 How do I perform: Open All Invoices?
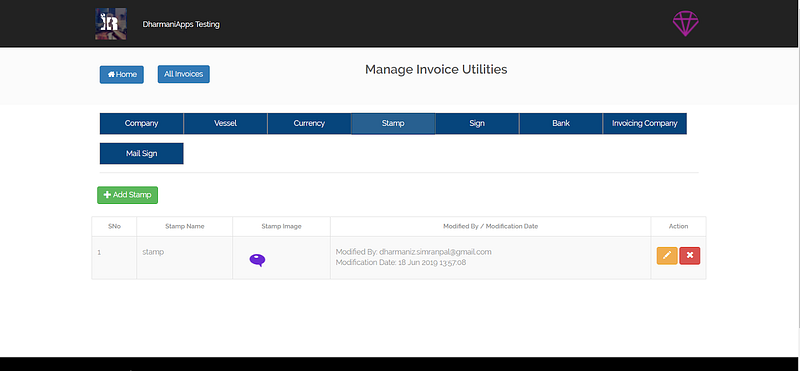184,74
